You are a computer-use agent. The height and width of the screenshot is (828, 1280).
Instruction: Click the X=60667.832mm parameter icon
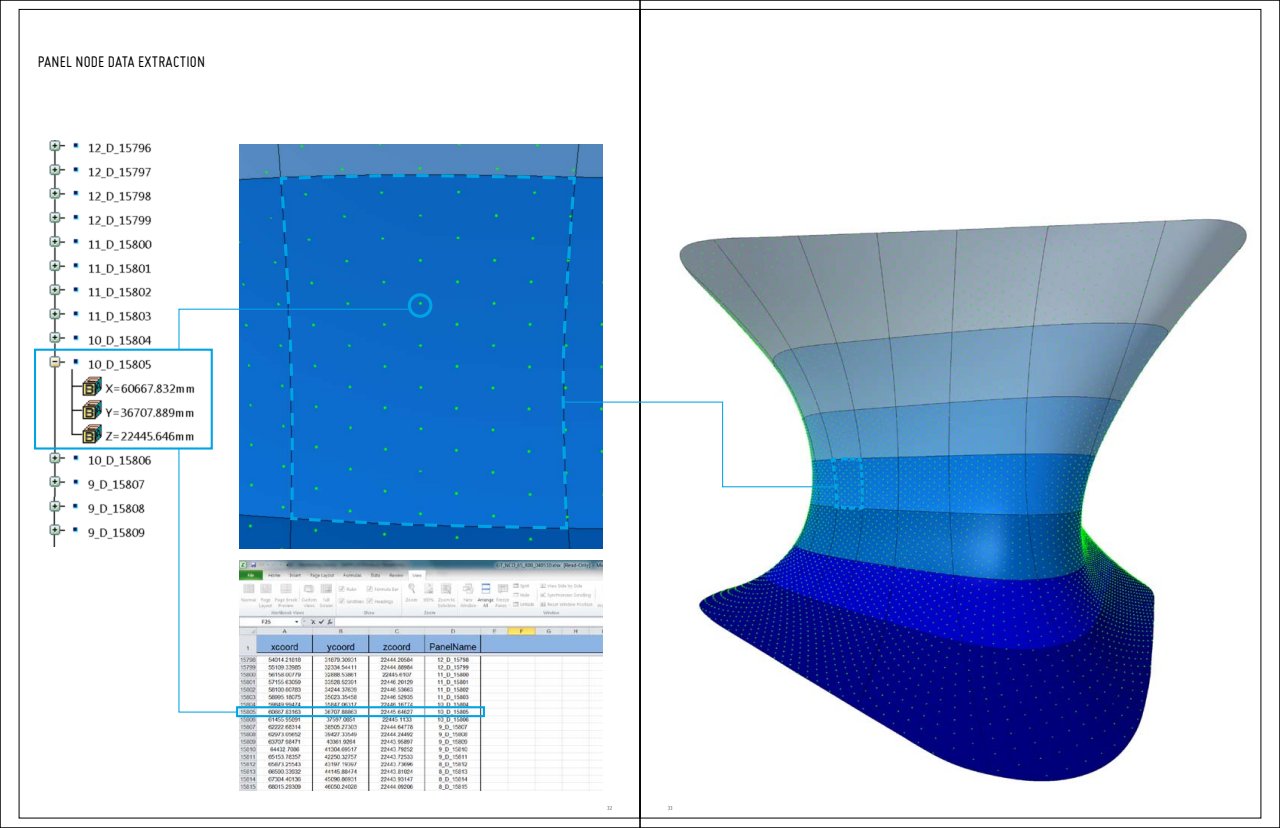91,388
